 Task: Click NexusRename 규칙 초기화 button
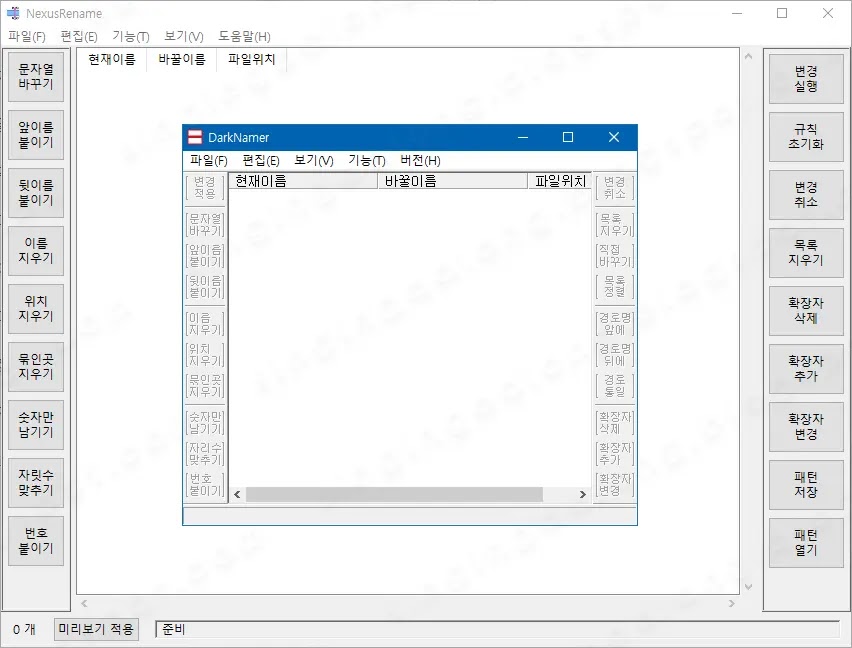coord(806,137)
